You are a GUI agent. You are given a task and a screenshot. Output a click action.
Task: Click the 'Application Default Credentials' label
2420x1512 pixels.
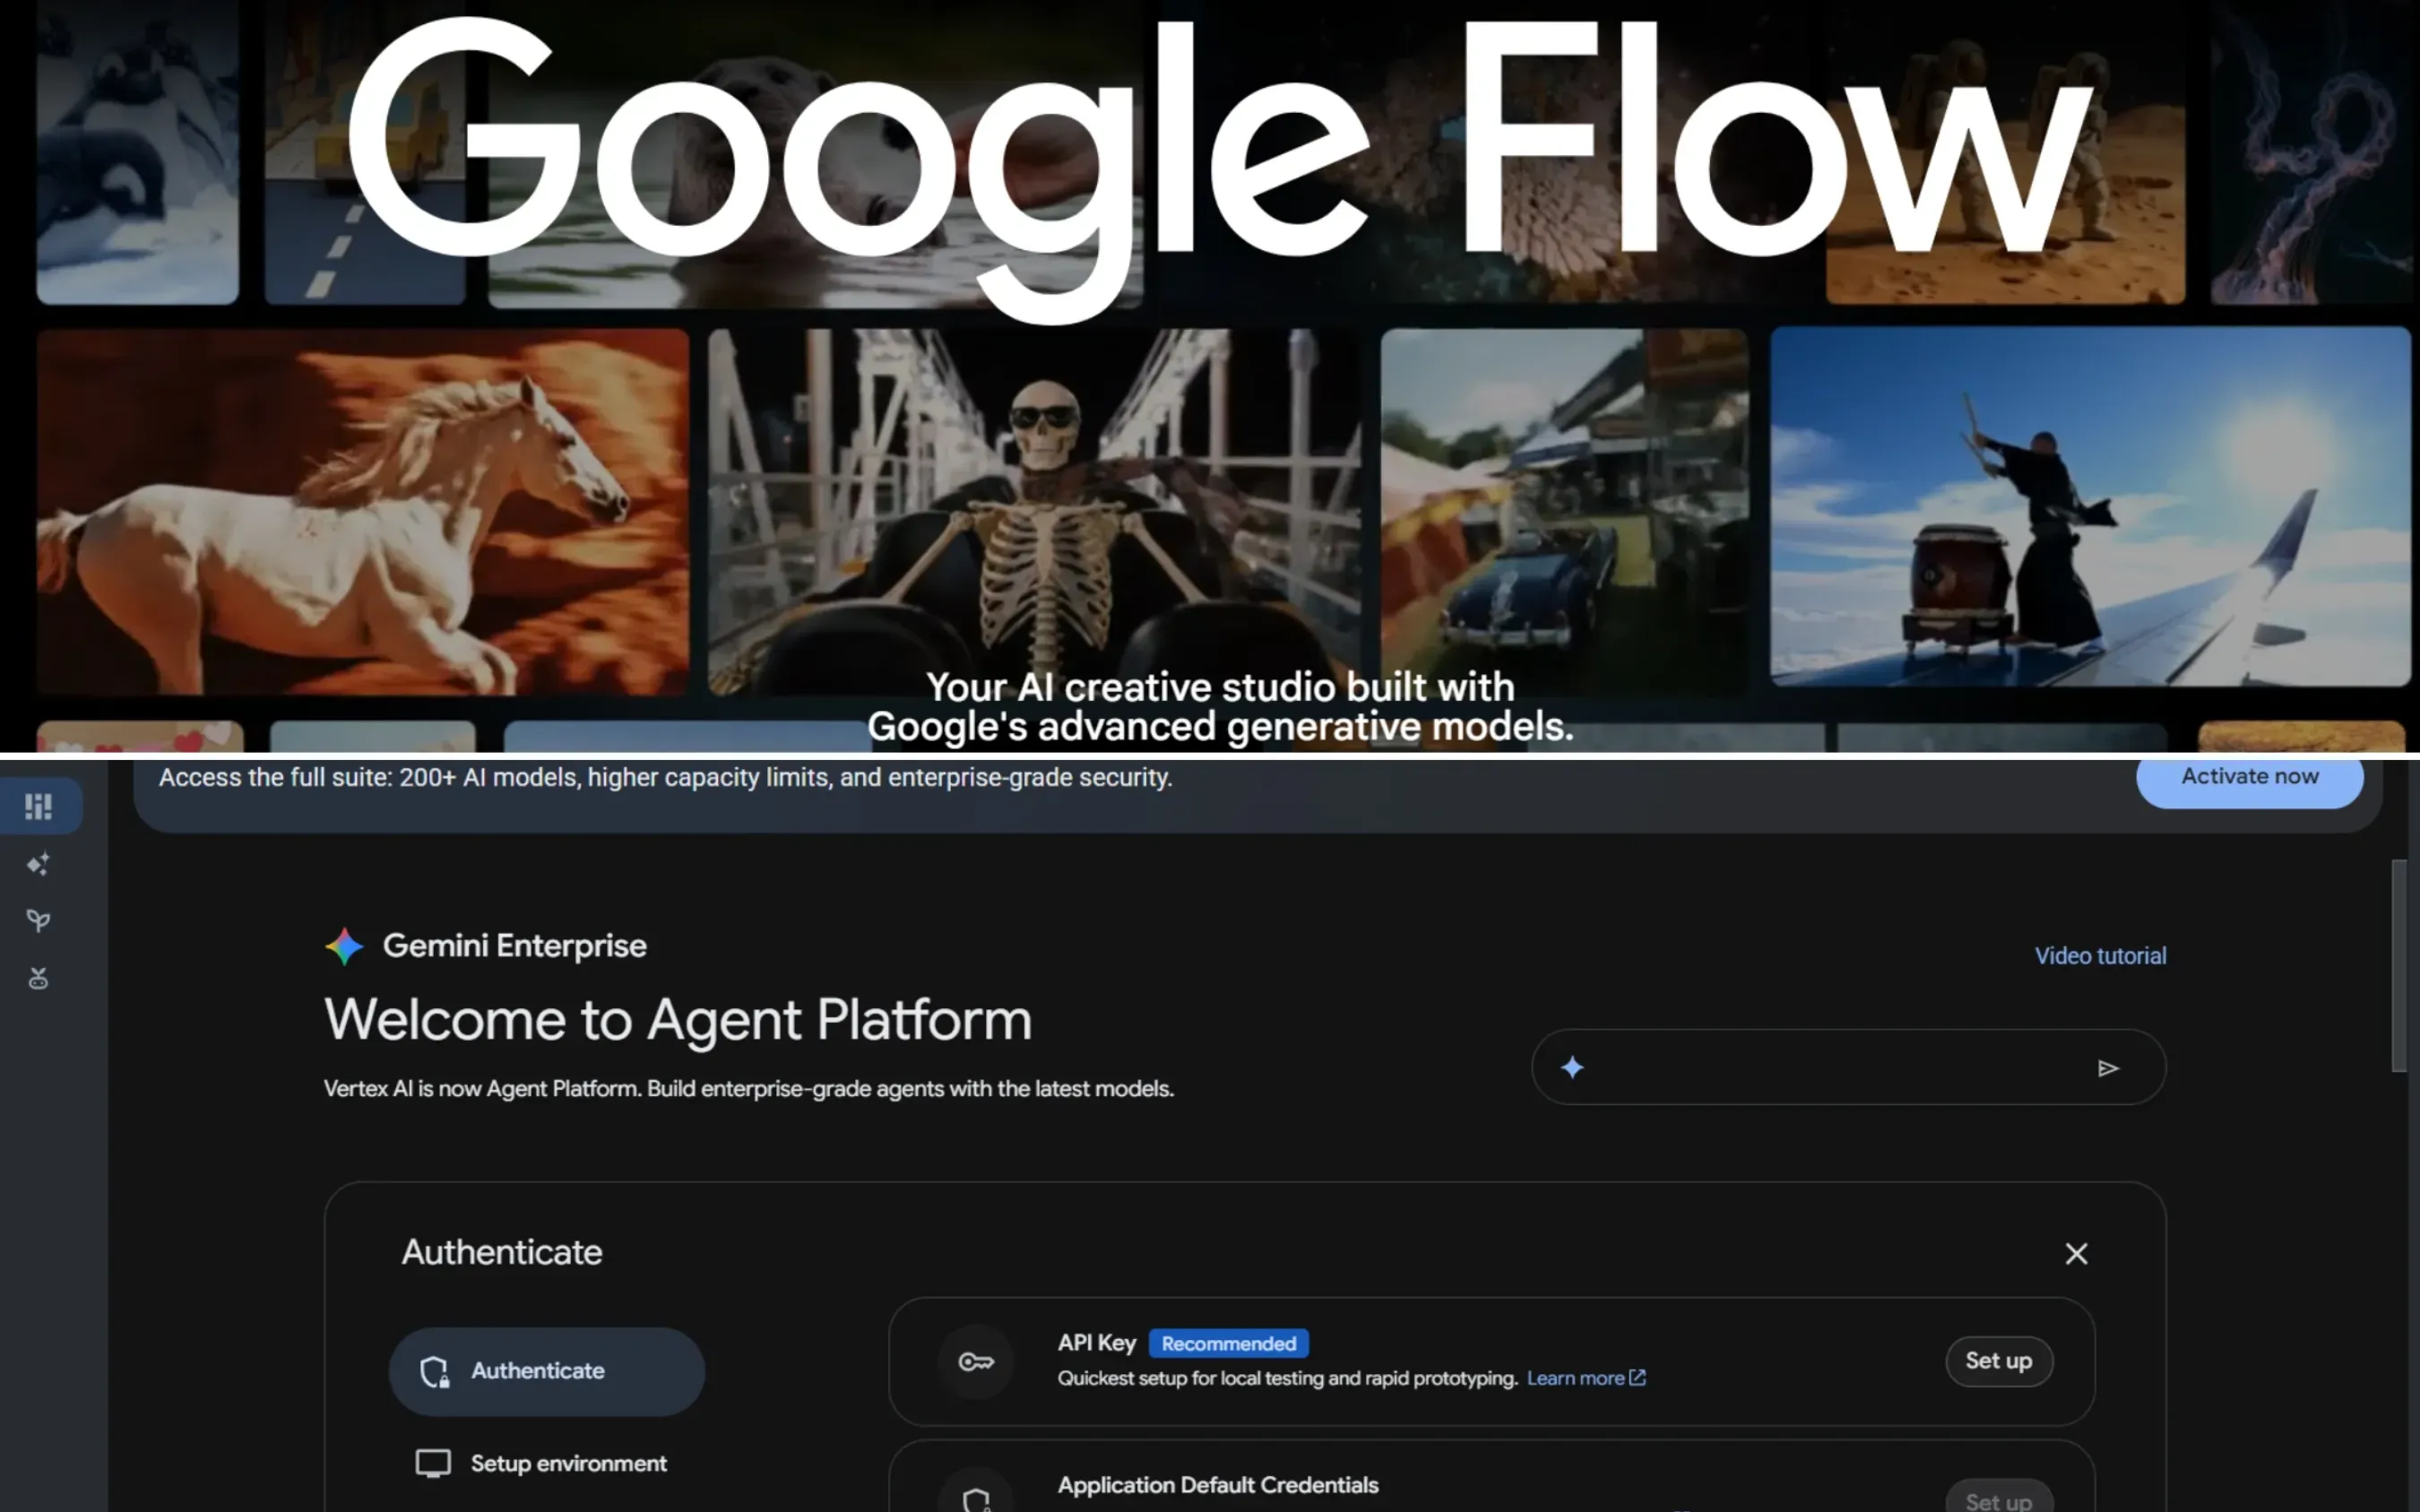(x=1218, y=1485)
